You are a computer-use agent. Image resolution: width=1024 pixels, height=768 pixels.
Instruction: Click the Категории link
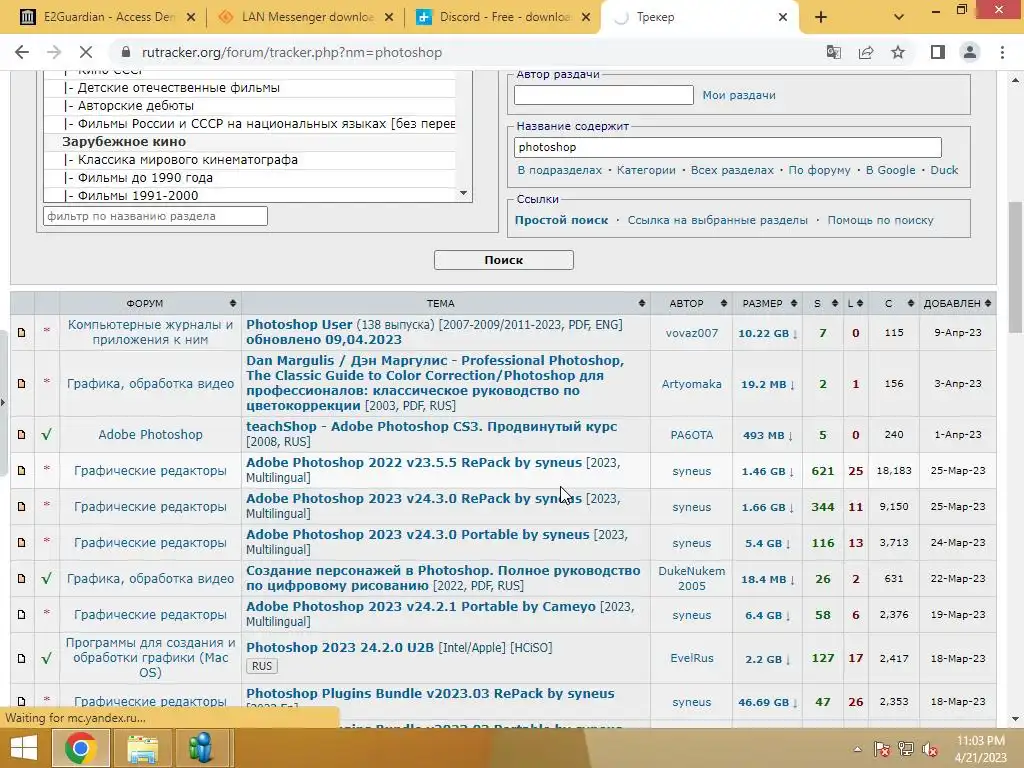pyautogui.click(x=646, y=170)
